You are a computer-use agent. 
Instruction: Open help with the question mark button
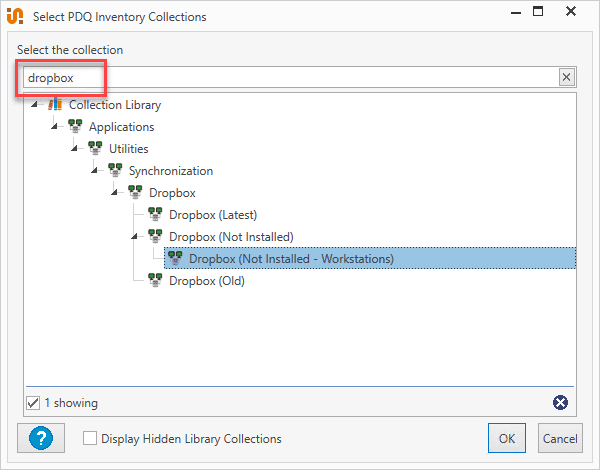point(41,438)
